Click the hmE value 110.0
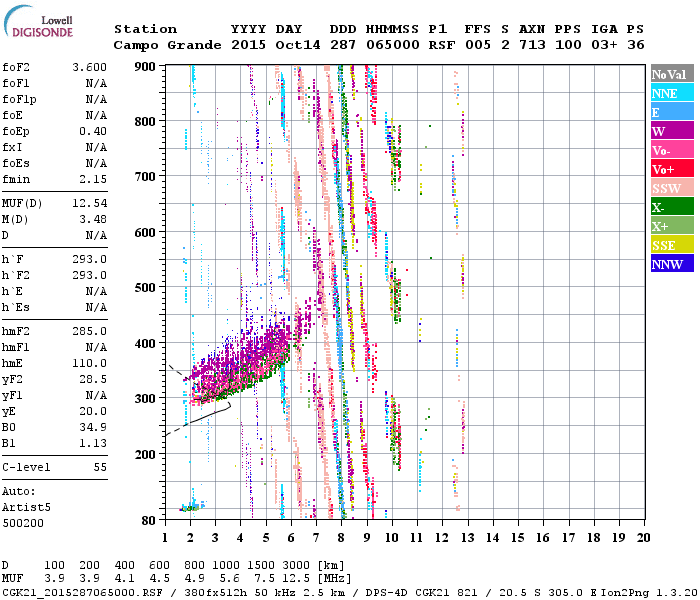This screenshot has height=600, width=700. tap(89, 363)
